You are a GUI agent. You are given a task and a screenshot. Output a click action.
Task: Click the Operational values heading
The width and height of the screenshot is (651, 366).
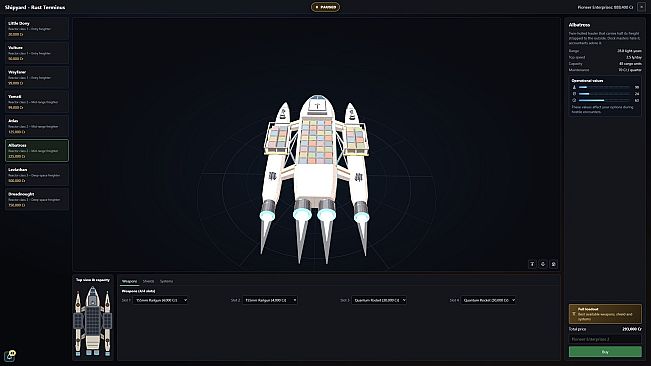pyautogui.click(x=587, y=81)
